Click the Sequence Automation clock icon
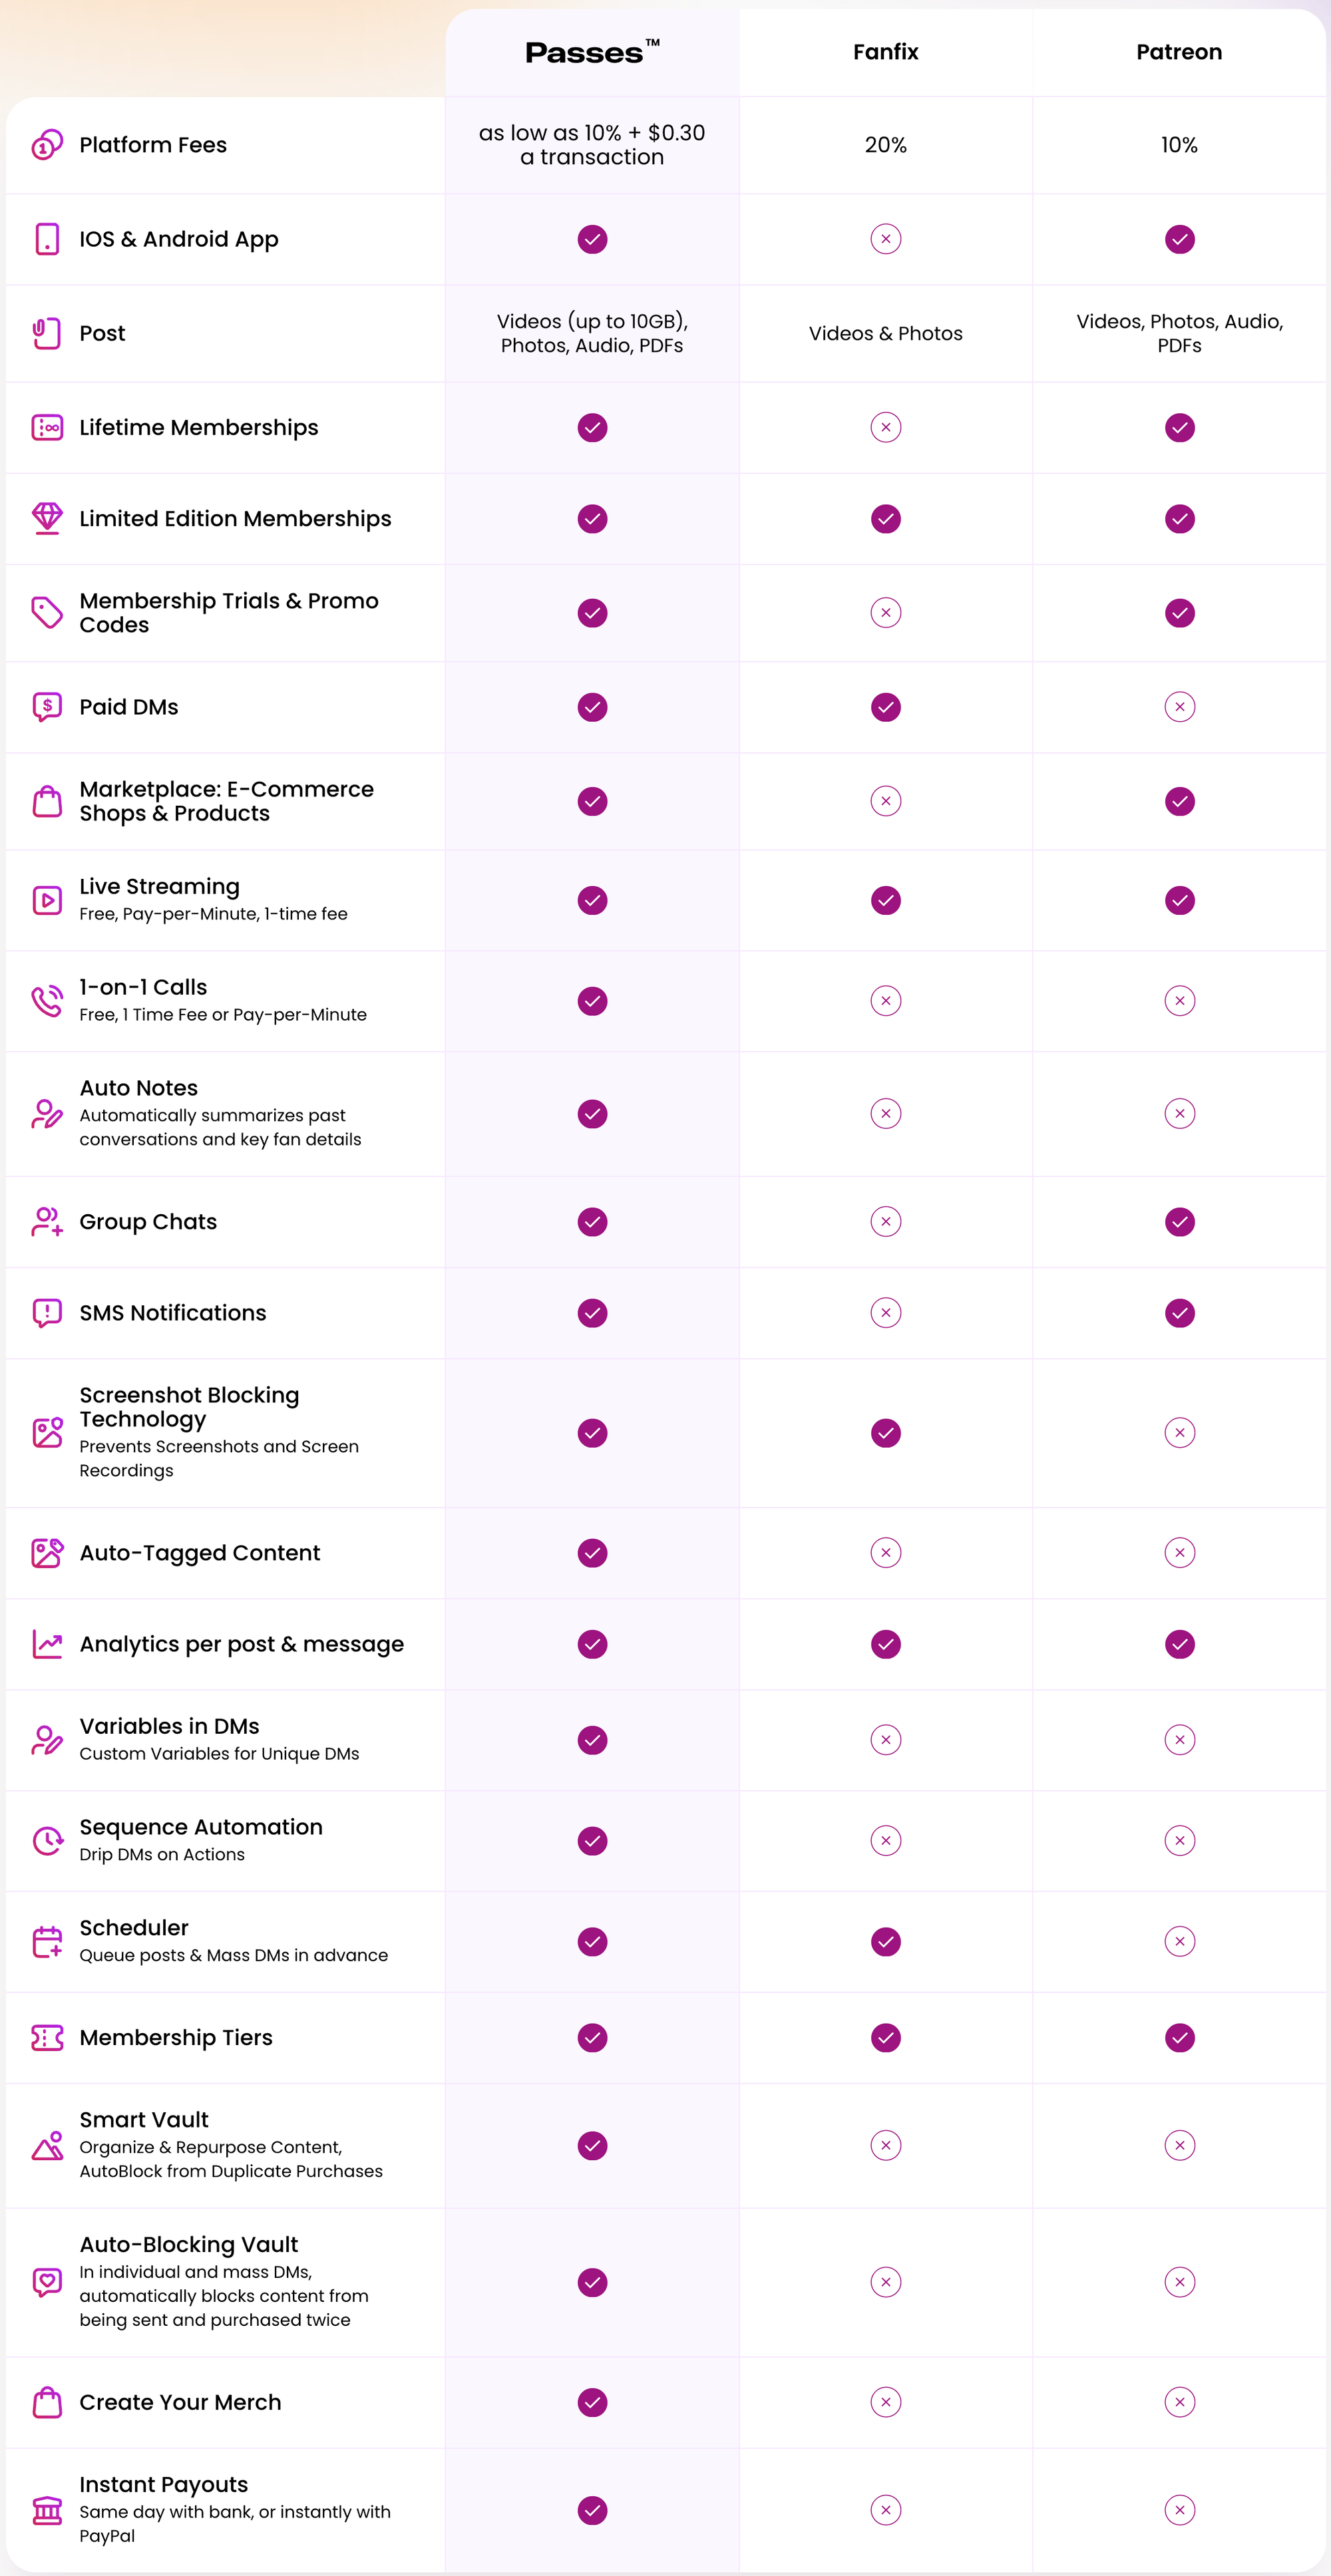 (47, 1840)
